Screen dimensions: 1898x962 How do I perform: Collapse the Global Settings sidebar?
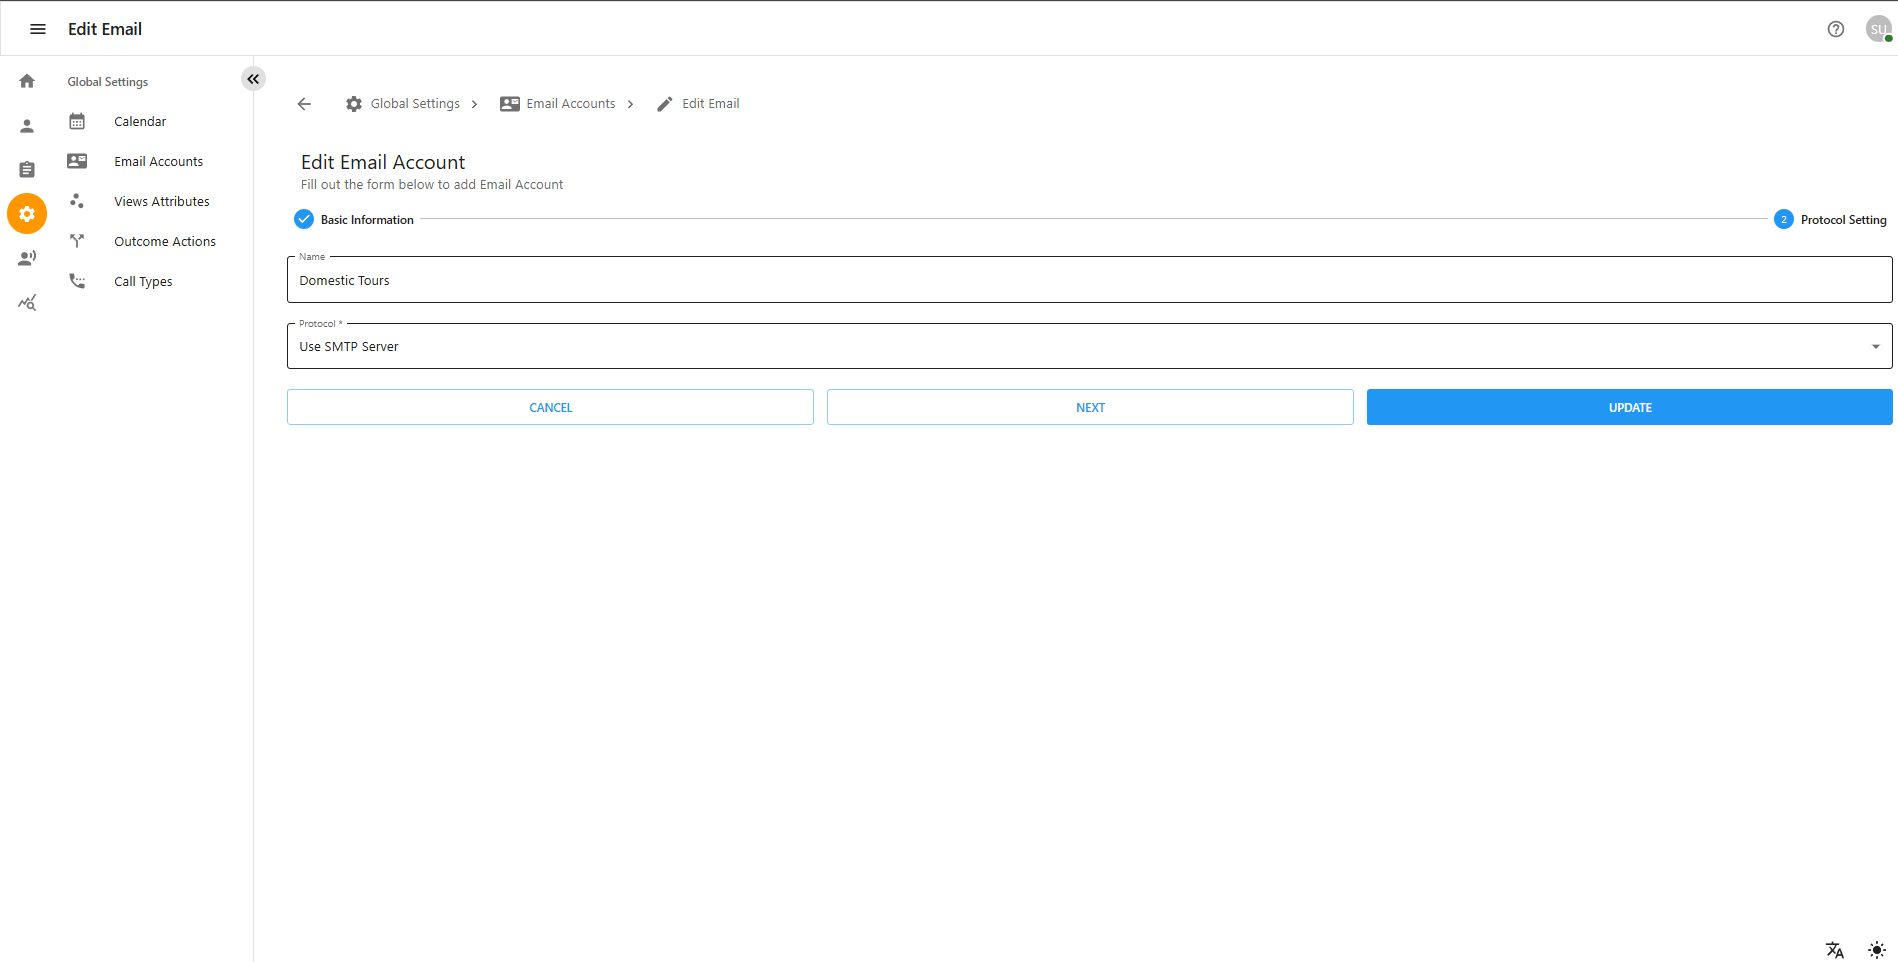point(253,78)
